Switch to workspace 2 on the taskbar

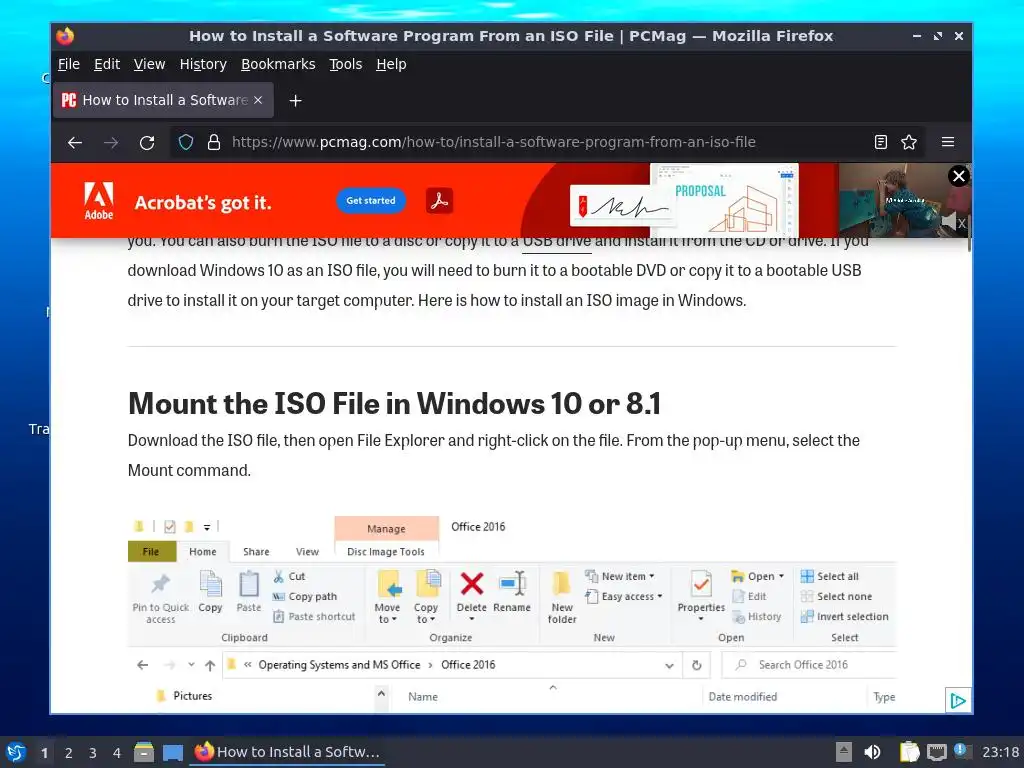pos(69,753)
